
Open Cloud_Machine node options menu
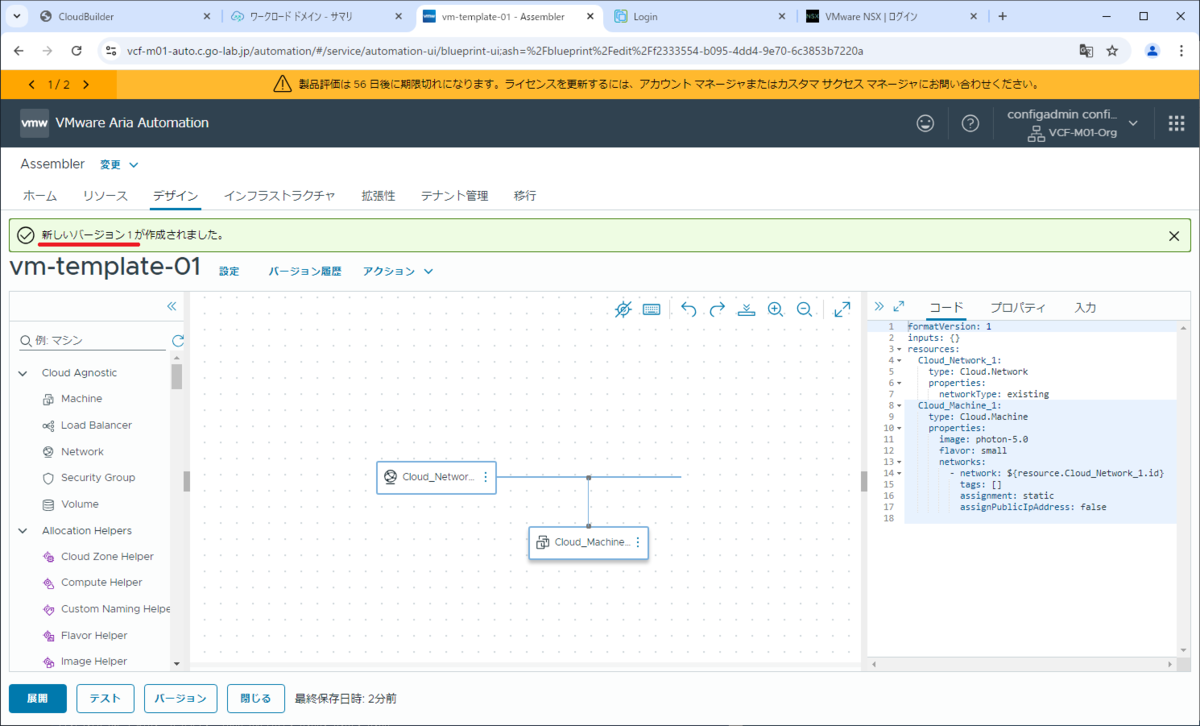(637, 542)
